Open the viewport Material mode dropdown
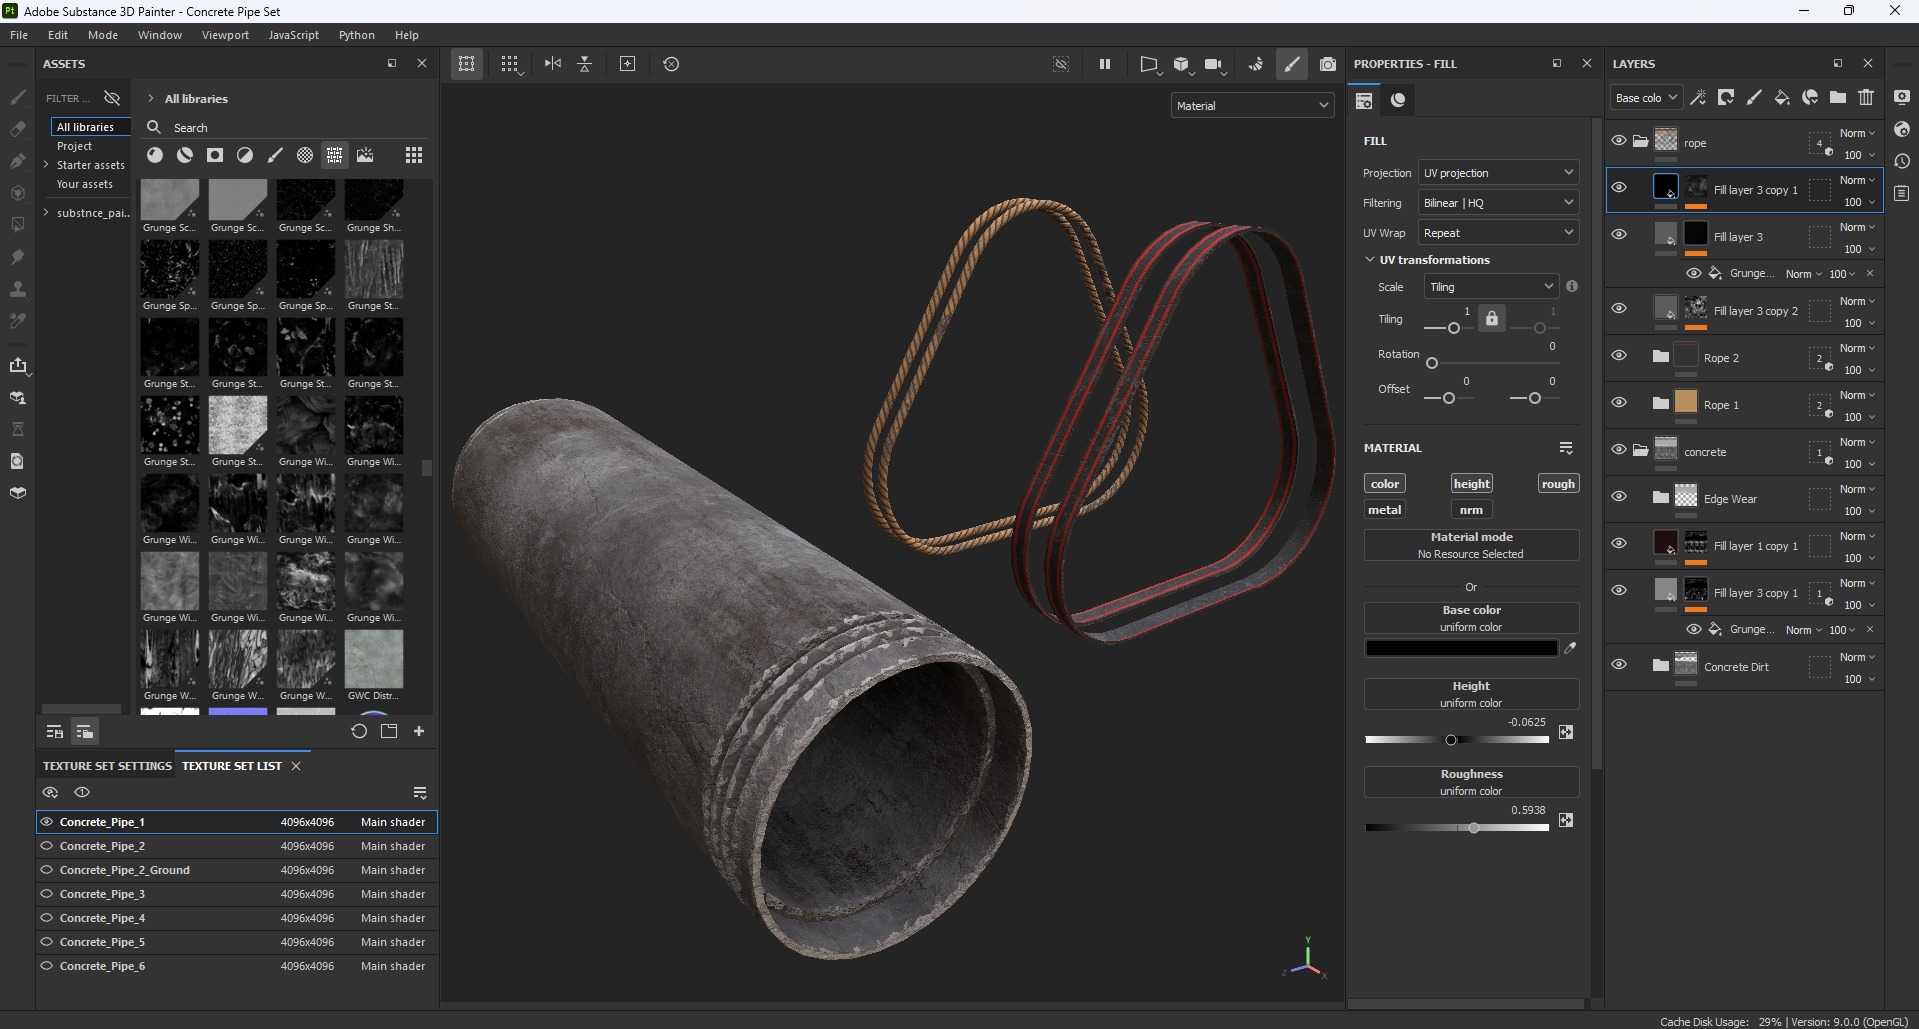 pos(1253,106)
